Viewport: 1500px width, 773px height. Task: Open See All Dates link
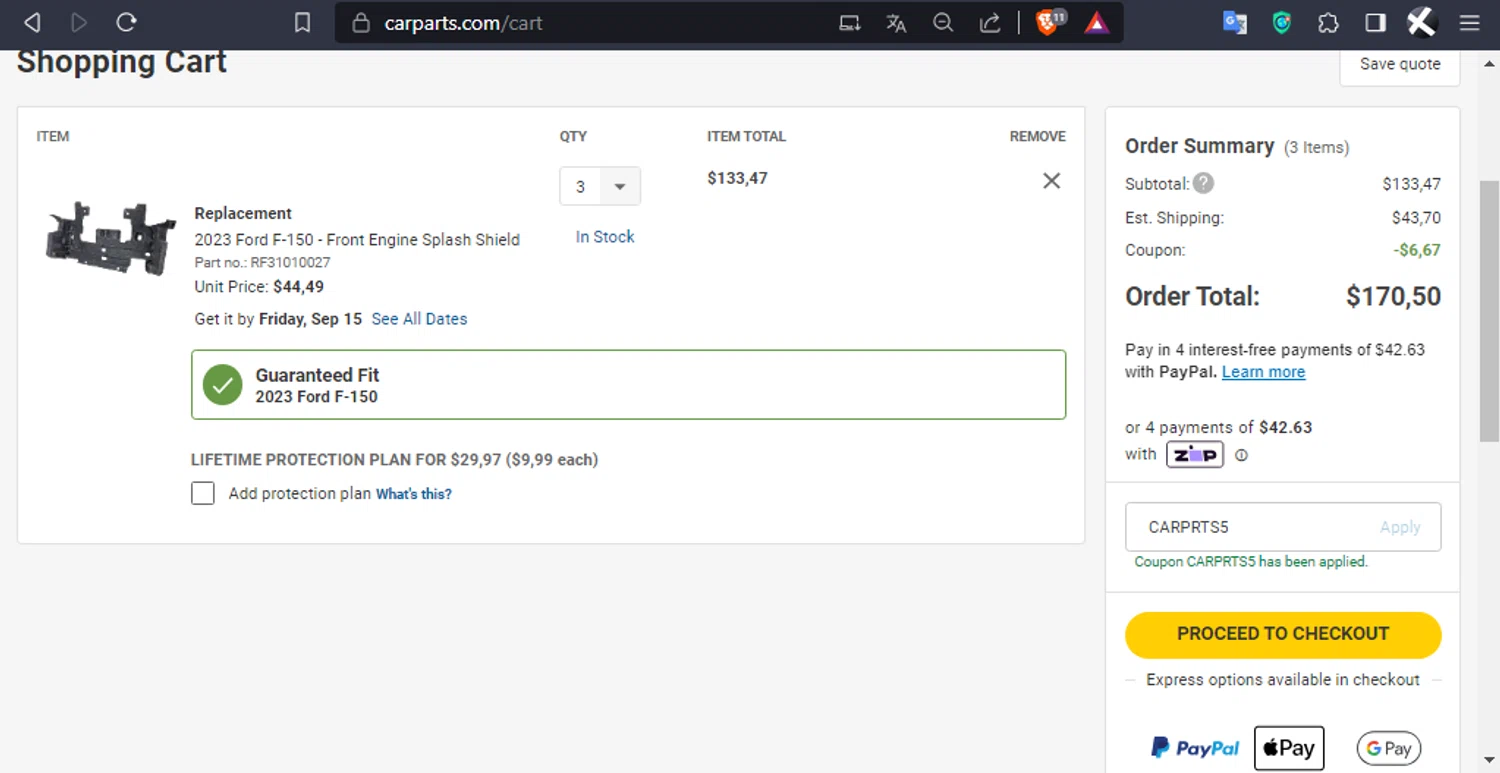[x=419, y=319]
